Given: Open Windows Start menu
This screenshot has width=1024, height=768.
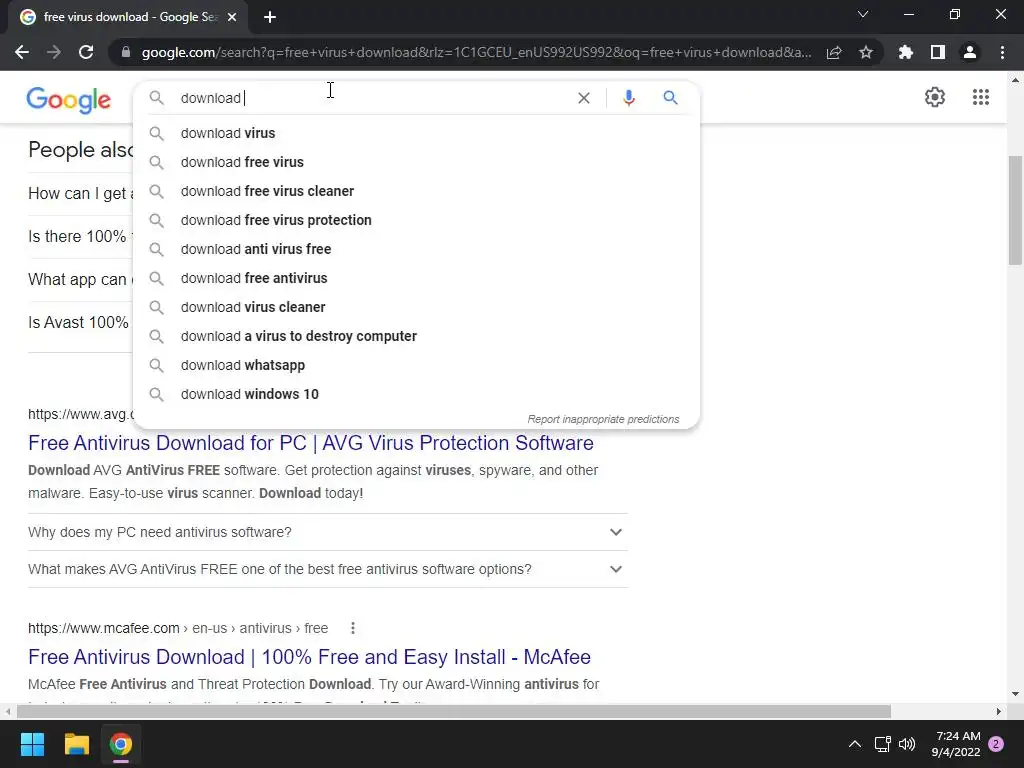Looking at the screenshot, I should [32, 744].
